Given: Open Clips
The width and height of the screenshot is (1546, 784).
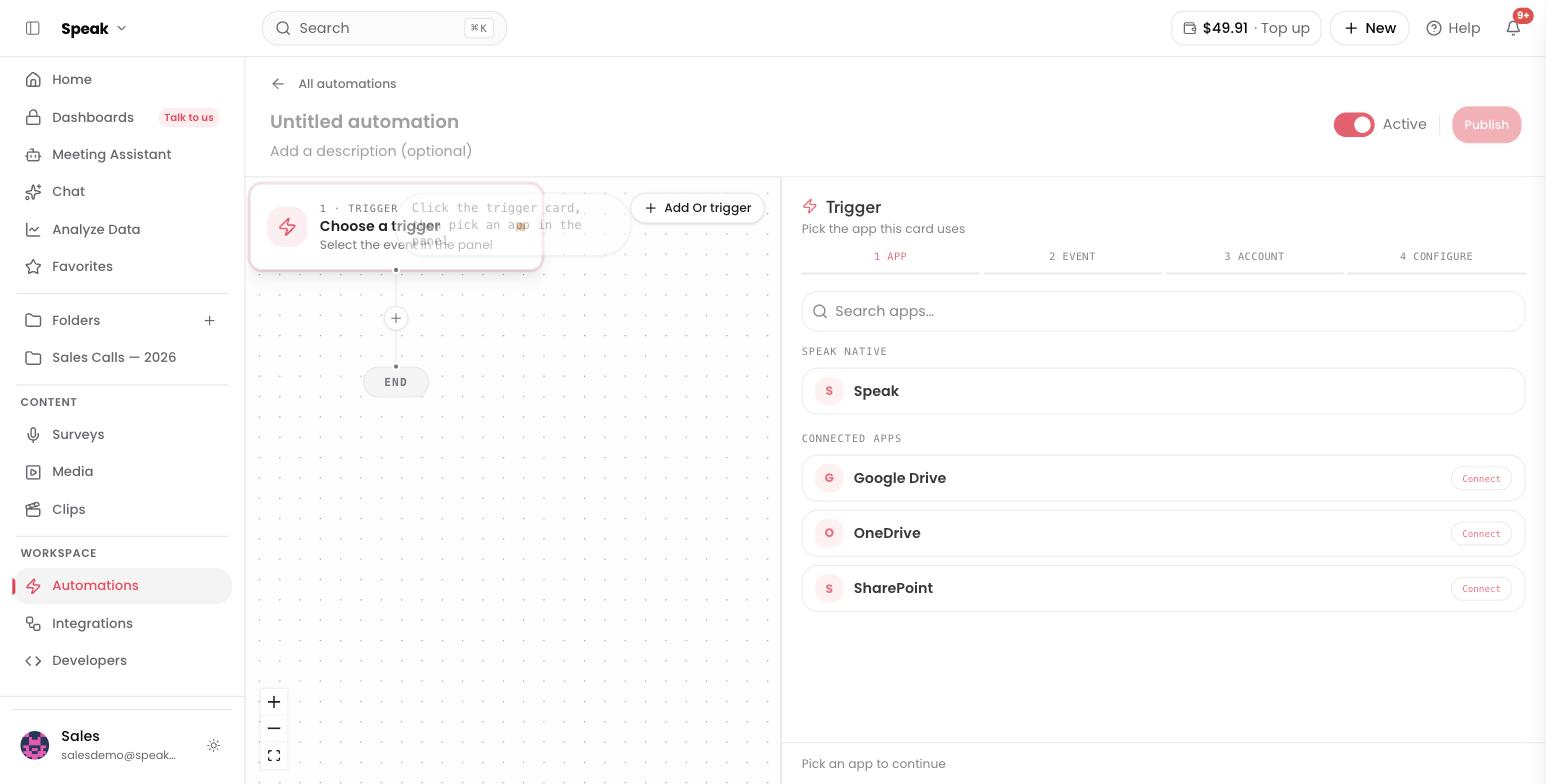Looking at the screenshot, I should coord(122,509).
